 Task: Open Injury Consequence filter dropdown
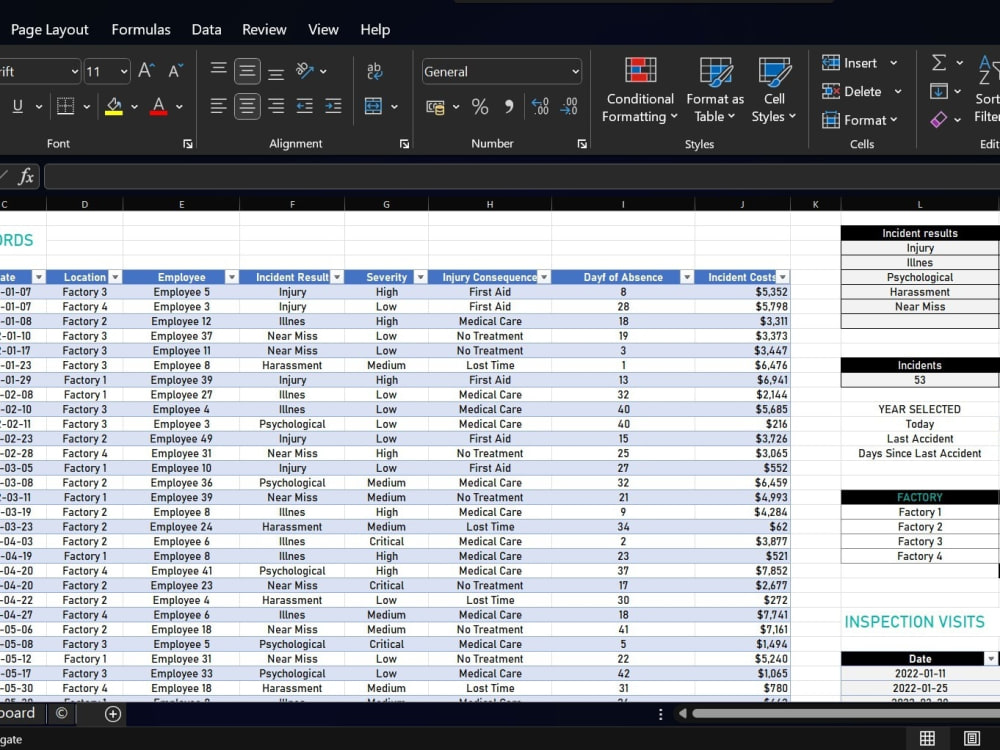544,277
